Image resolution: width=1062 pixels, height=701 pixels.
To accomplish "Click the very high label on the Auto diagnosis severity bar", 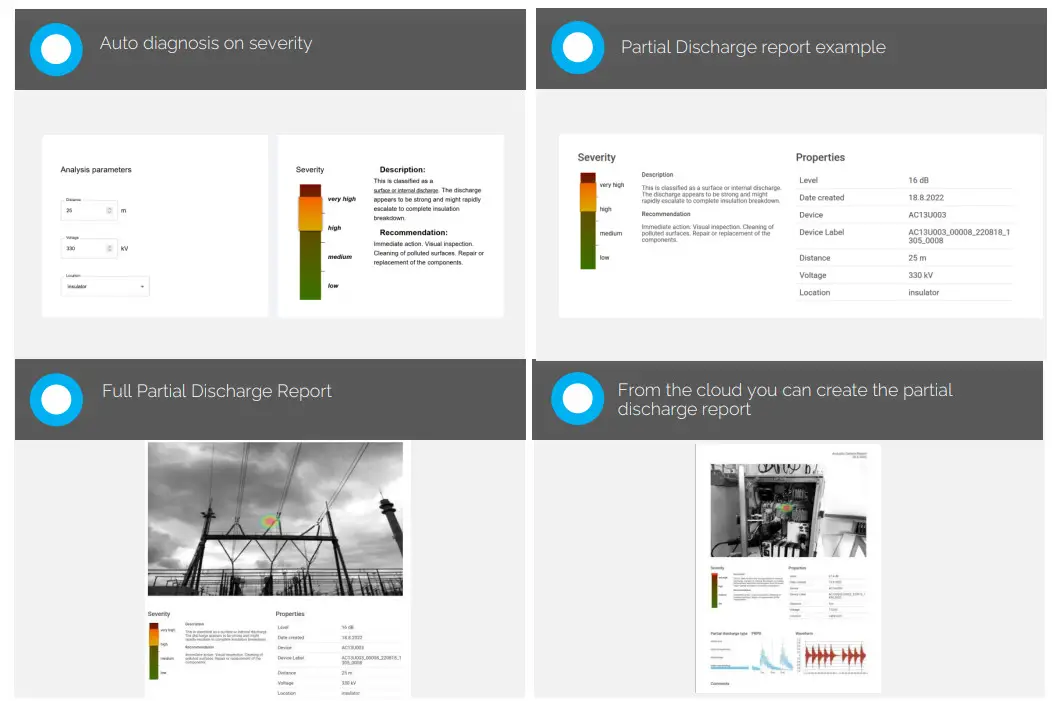I will pyautogui.click(x=342, y=199).
